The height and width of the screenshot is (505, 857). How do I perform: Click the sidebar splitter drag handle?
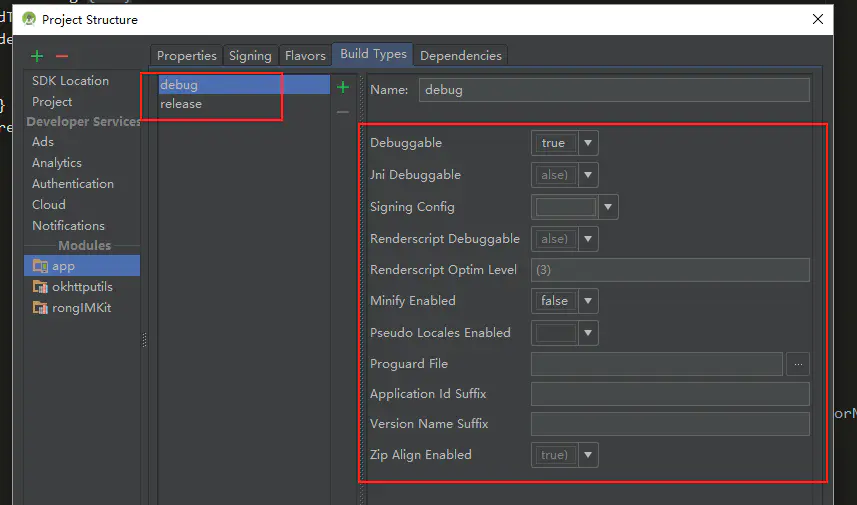point(144,339)
